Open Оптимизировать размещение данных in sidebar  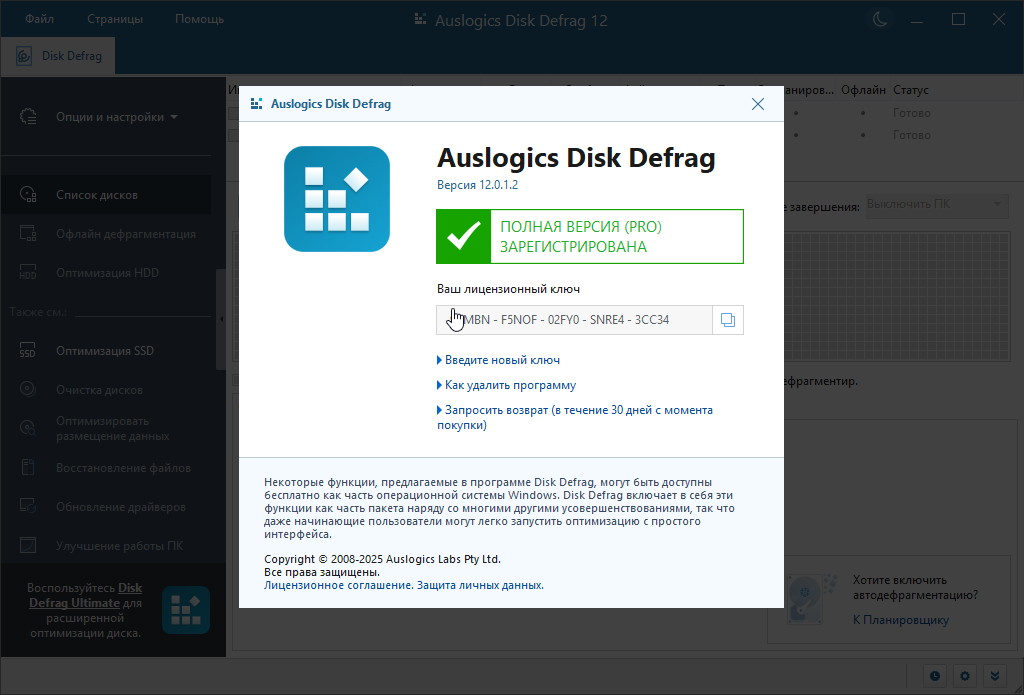[x=106, y=428]
